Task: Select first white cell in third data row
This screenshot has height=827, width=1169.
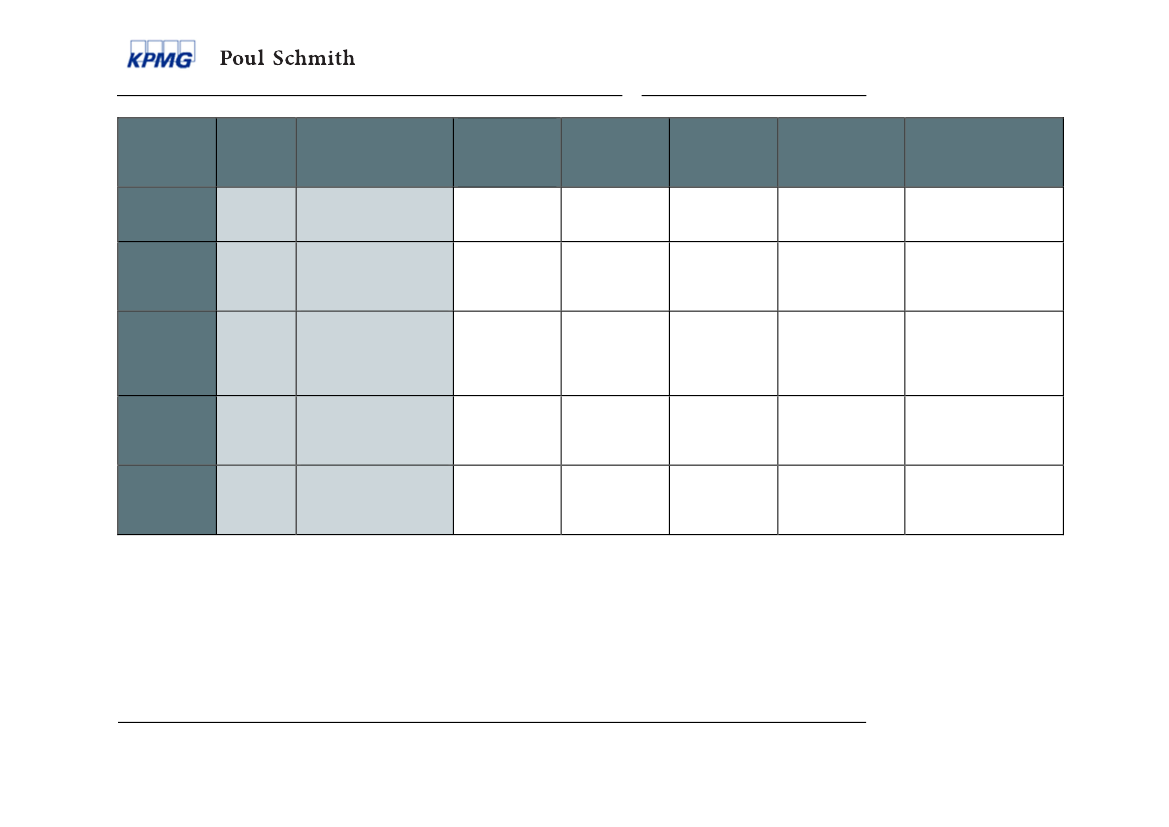Action: (x=507, y=353)
